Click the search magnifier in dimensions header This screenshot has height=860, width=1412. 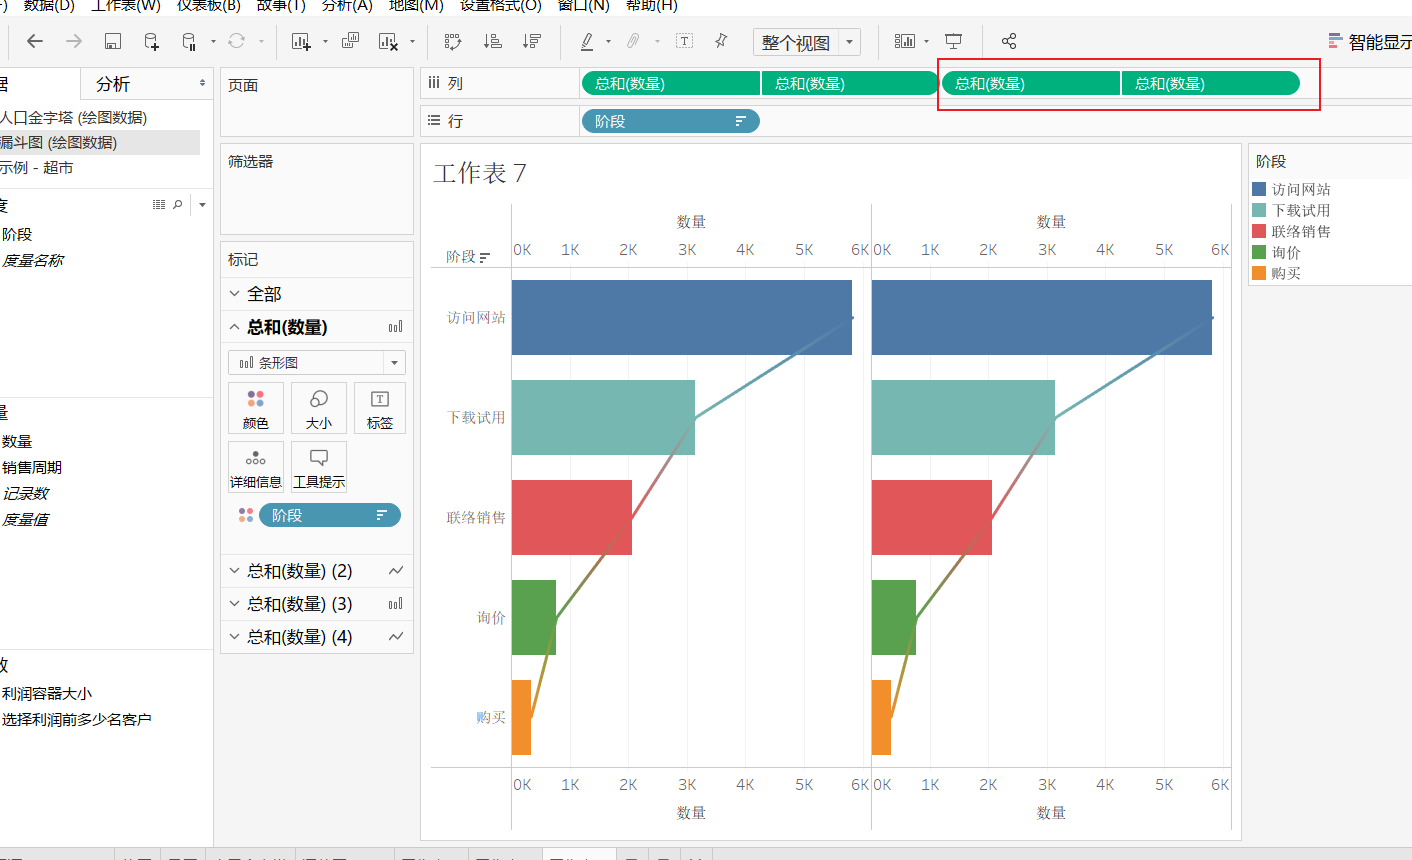[x=178, y=204]
